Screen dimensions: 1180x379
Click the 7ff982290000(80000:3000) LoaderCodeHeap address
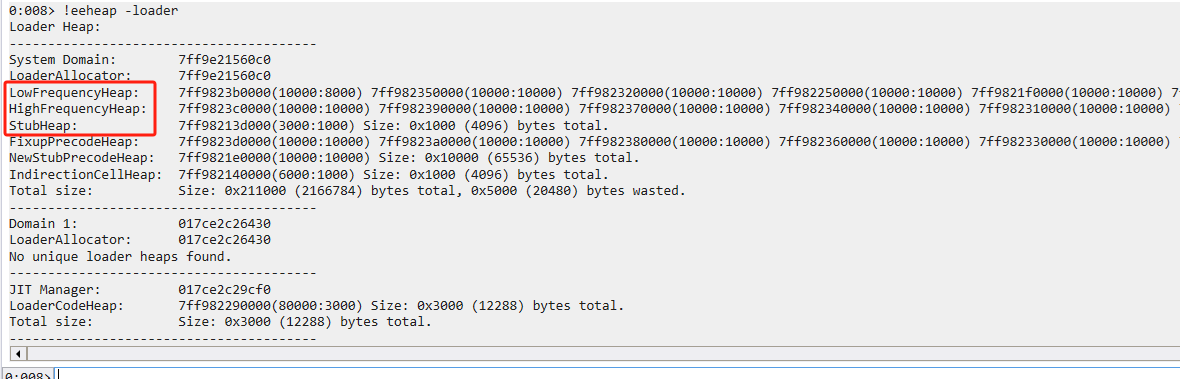271,306
